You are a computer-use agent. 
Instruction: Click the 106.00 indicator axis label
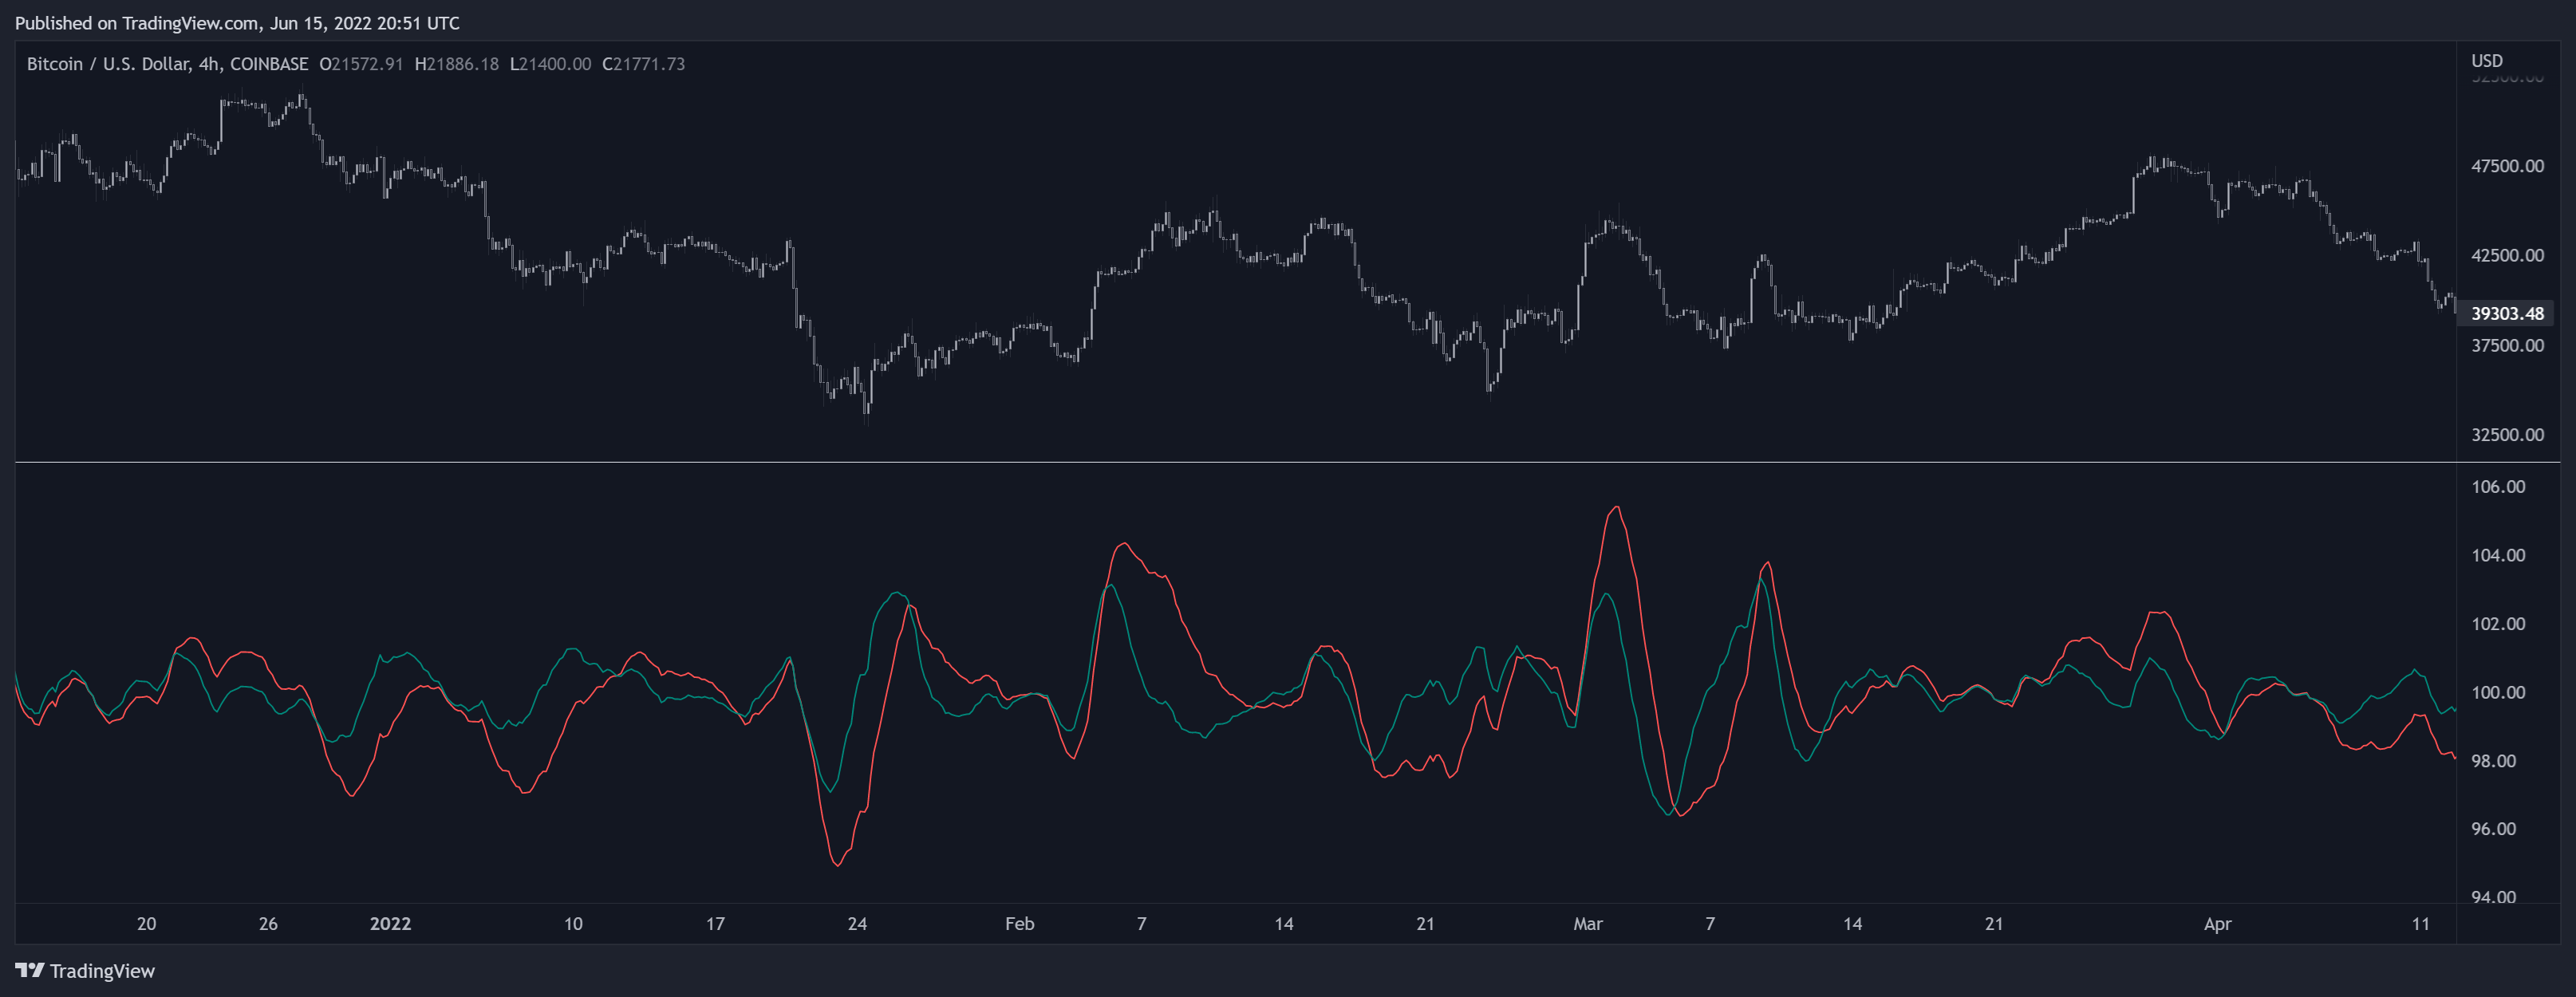pos(2498,487)
